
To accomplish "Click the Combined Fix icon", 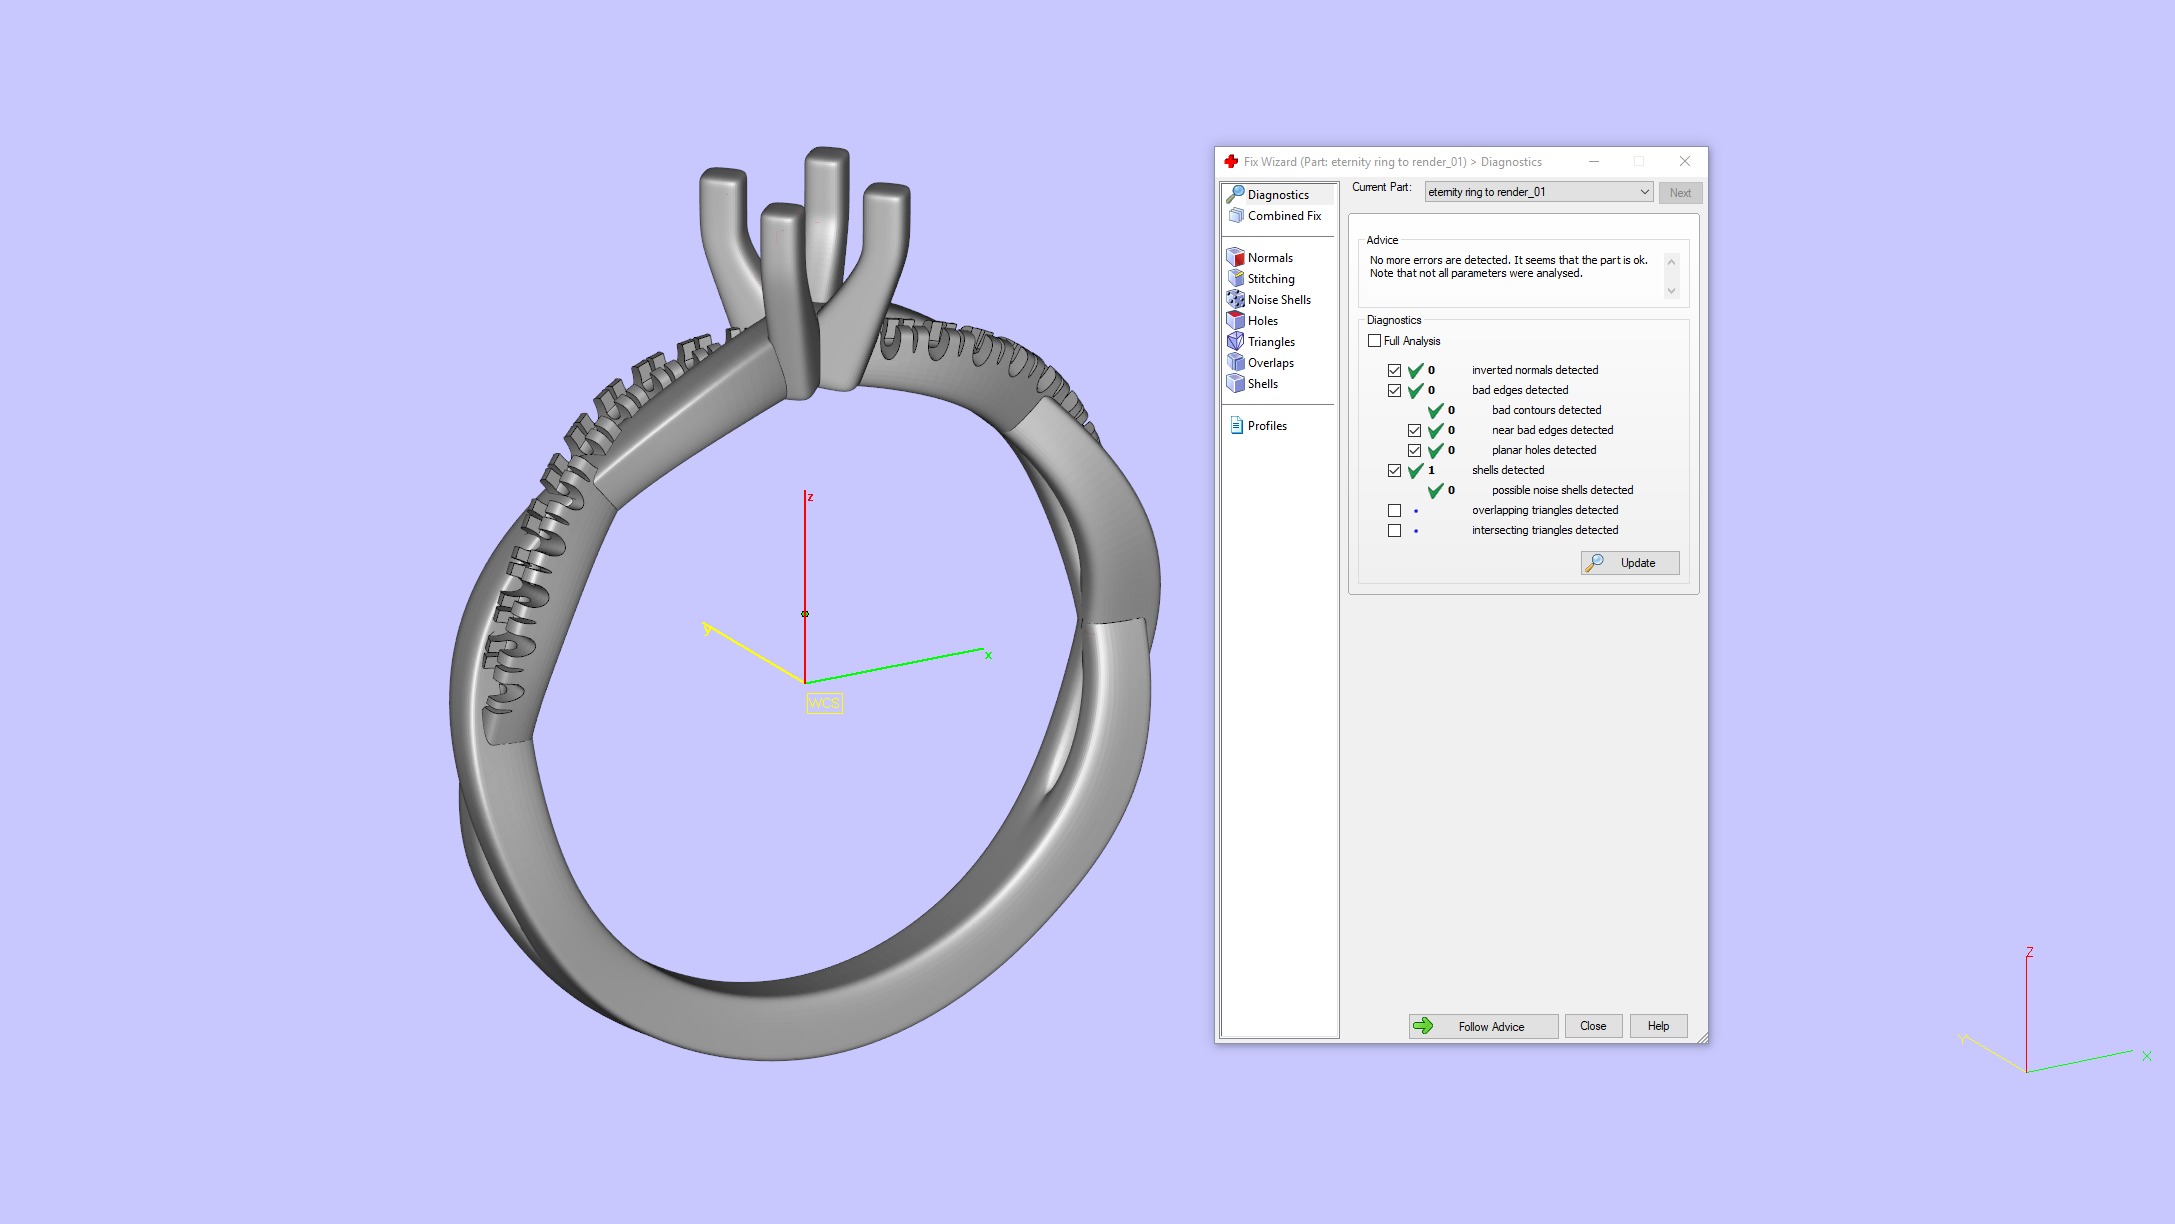I will (1236, 215).
